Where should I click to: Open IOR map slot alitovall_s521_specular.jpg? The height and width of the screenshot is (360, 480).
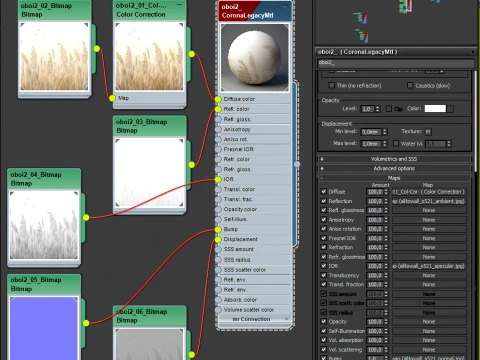pyautogui.click(x=428, y=266)
